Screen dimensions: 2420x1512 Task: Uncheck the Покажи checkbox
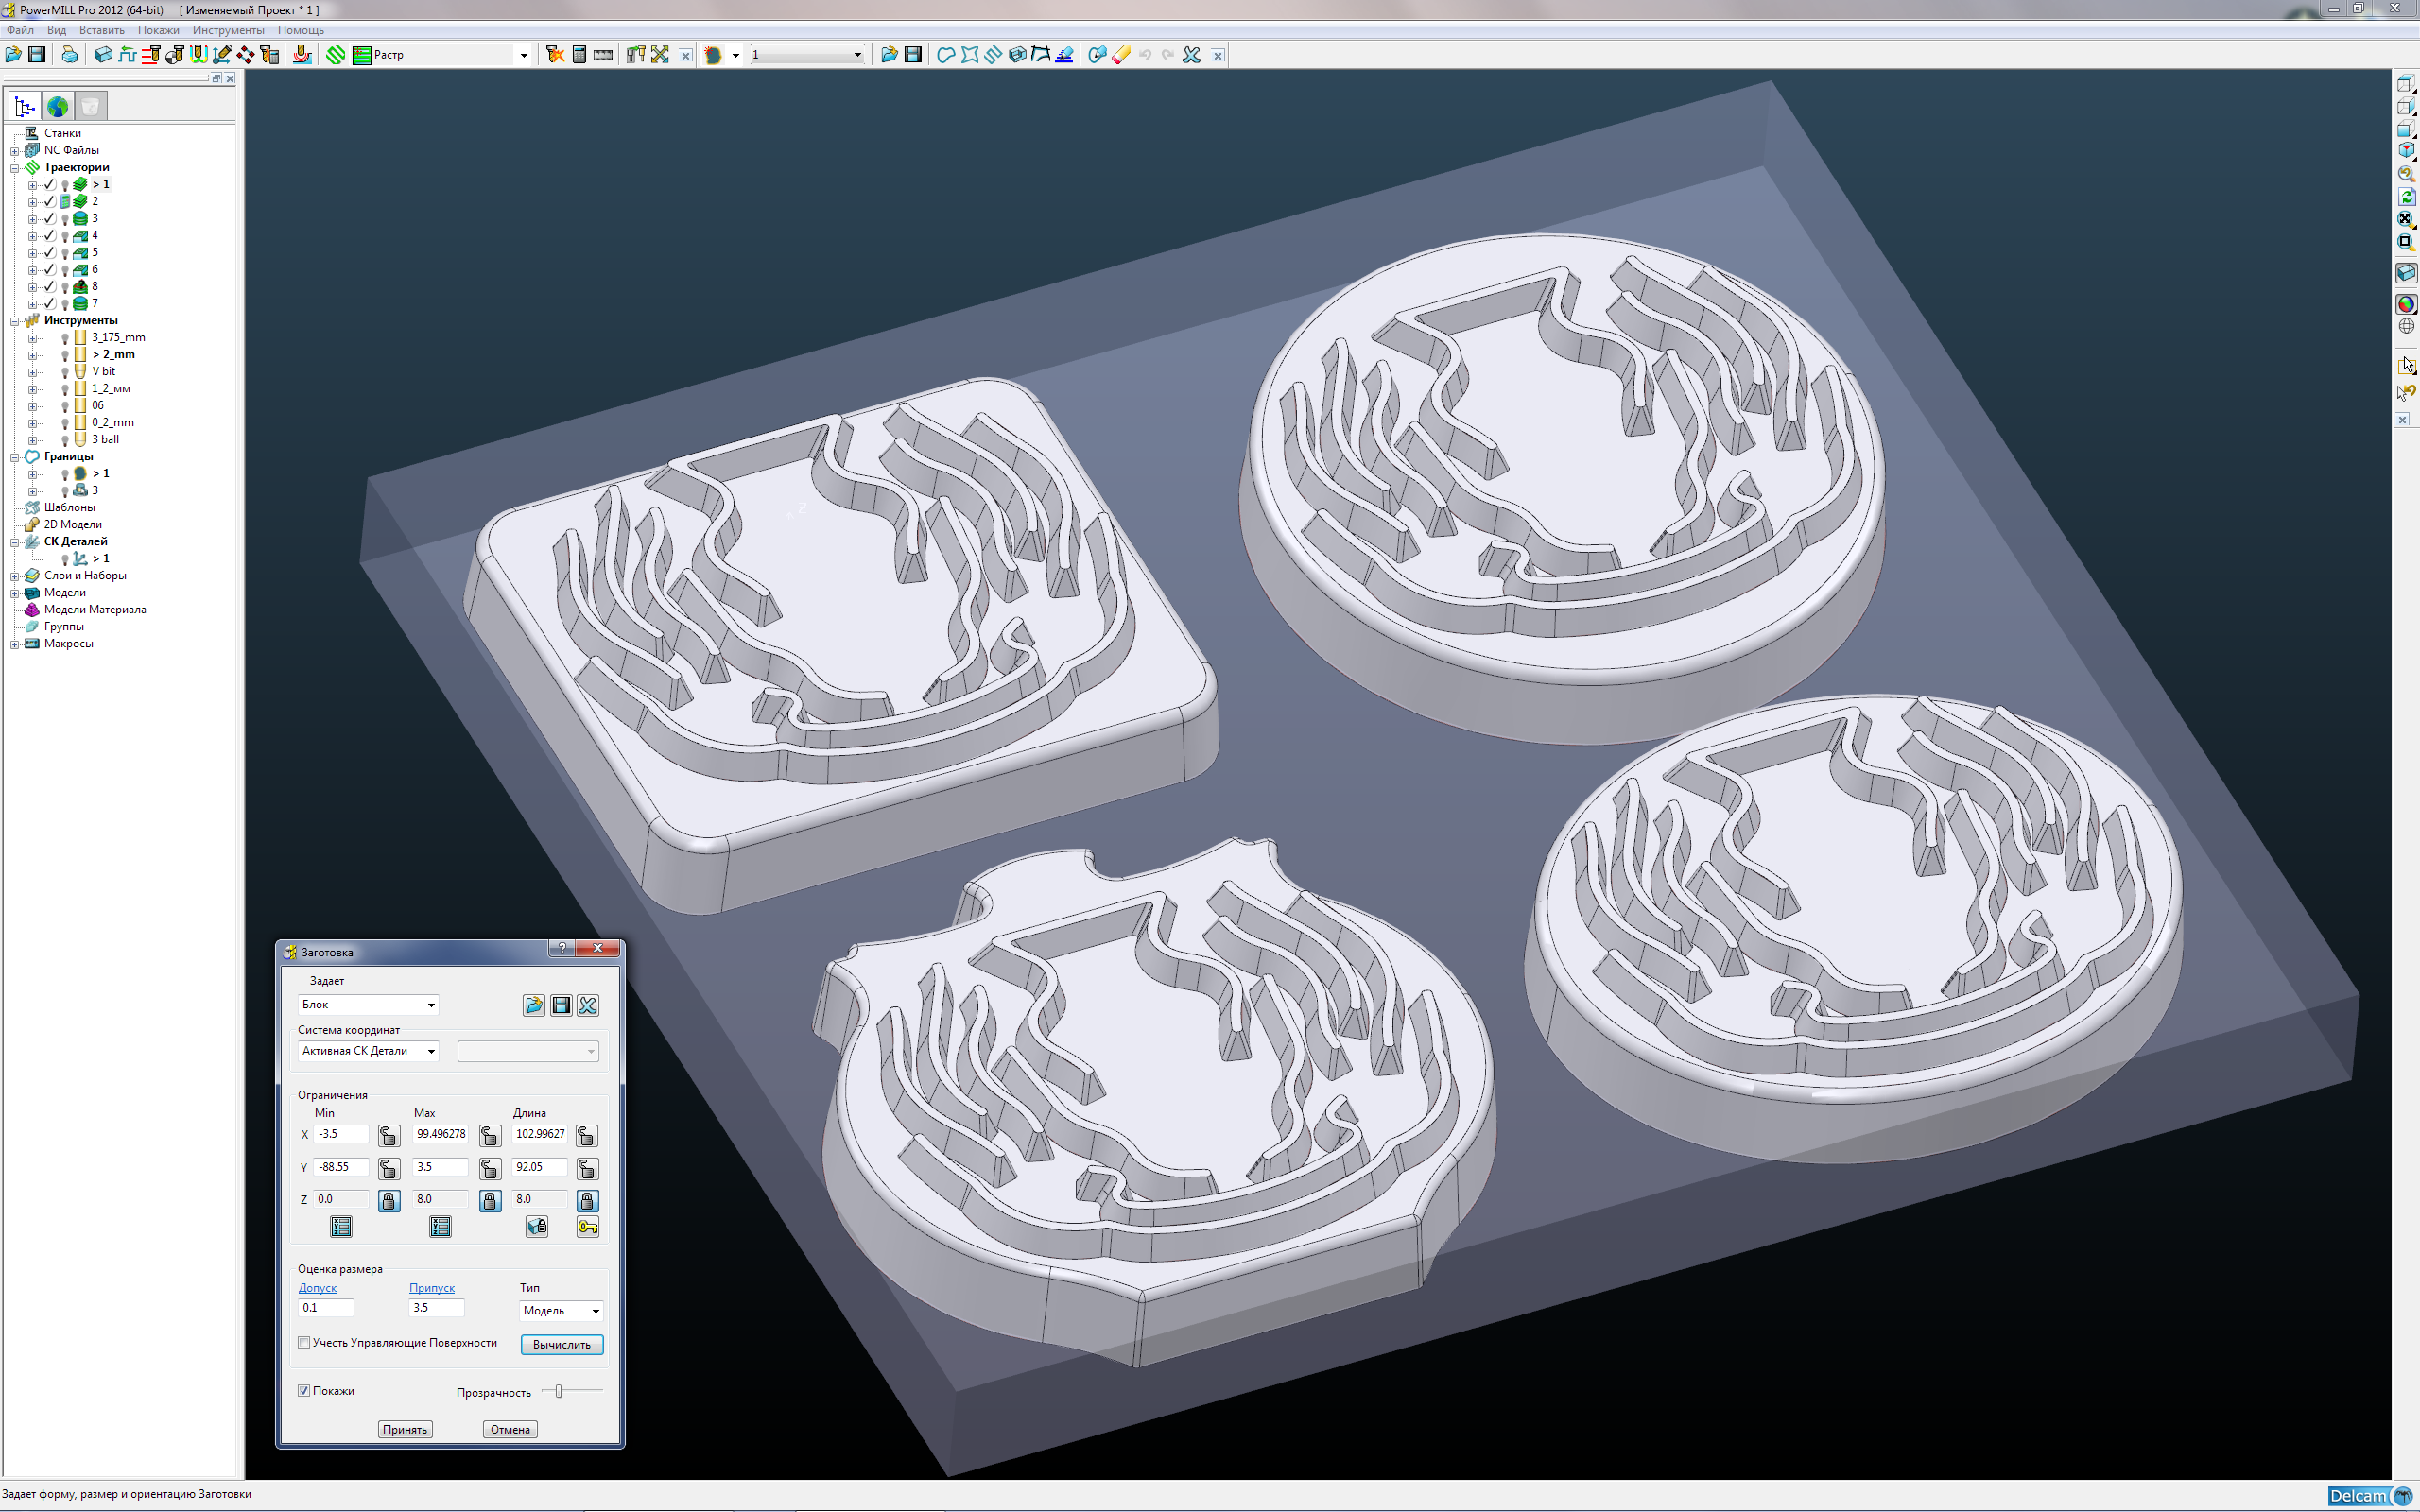tap(304, 1391)
